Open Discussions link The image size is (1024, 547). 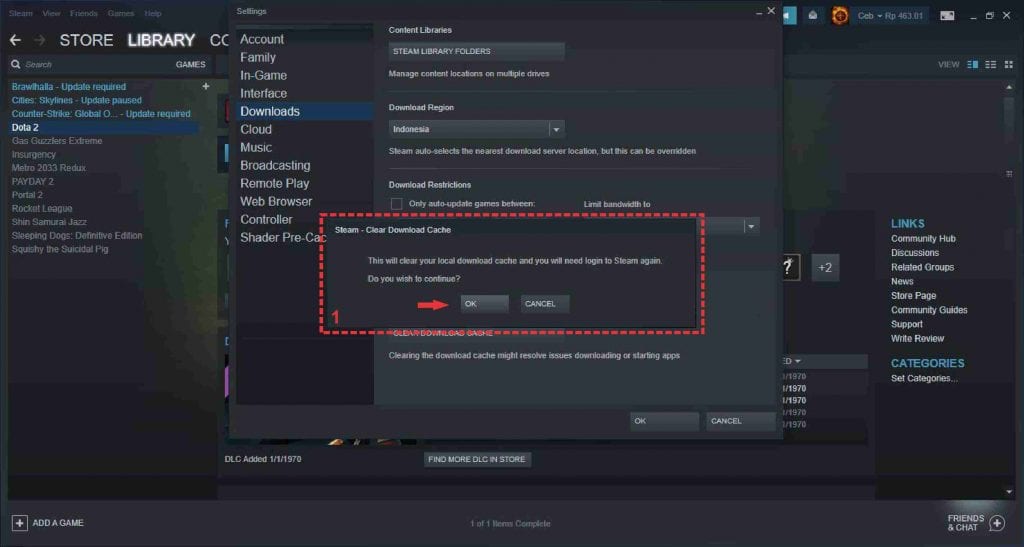(914, 253)
